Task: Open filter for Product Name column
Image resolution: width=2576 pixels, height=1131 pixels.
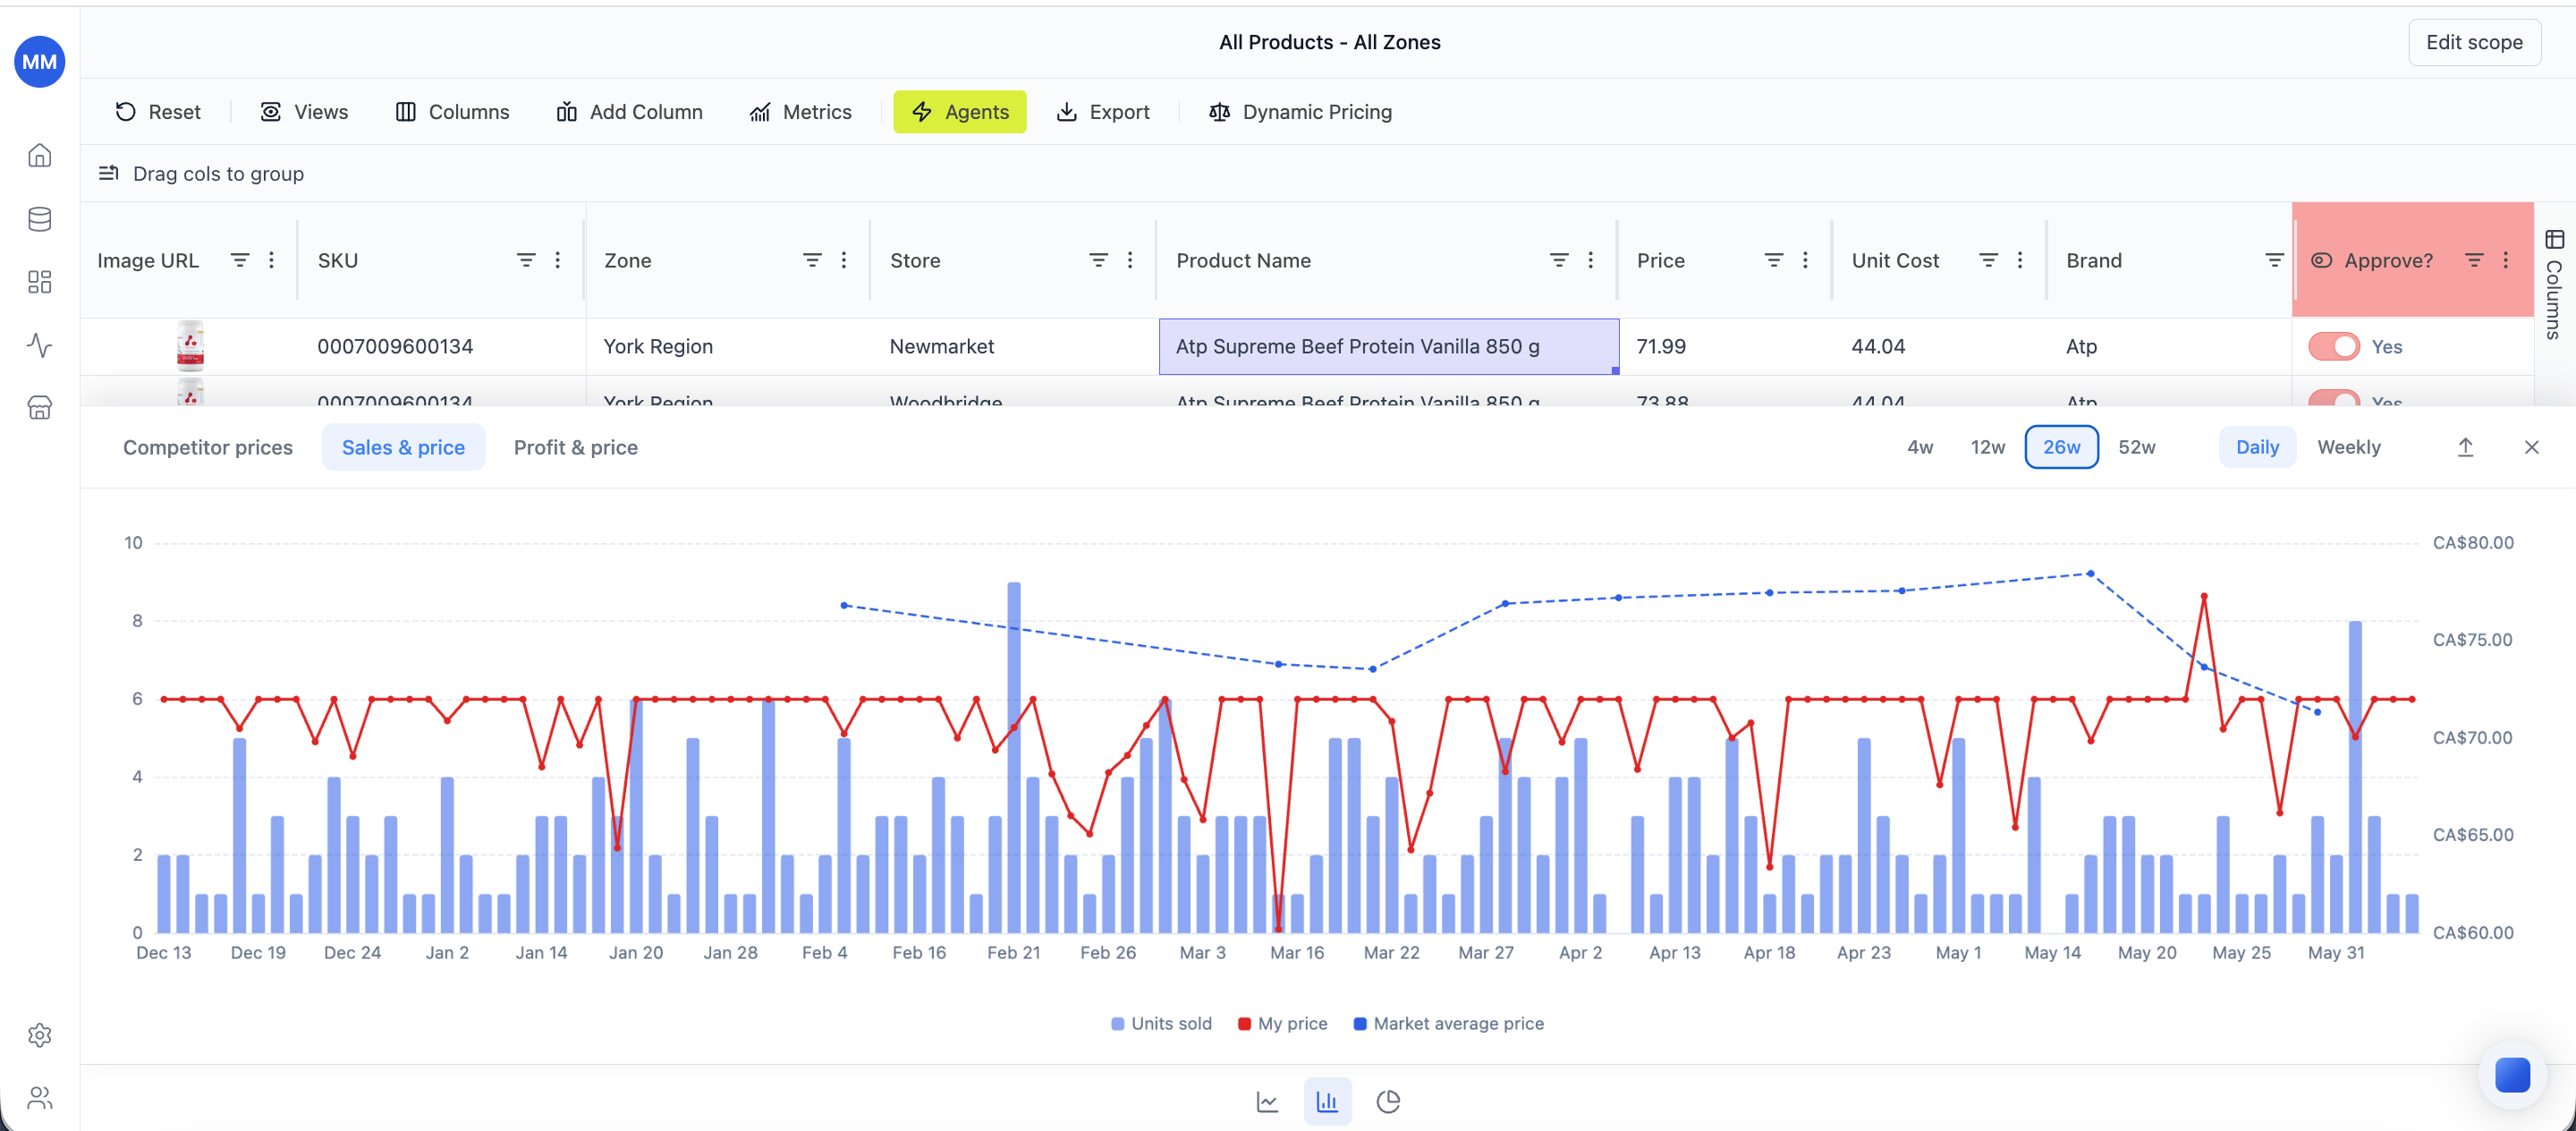Action: pos(1558,260)
